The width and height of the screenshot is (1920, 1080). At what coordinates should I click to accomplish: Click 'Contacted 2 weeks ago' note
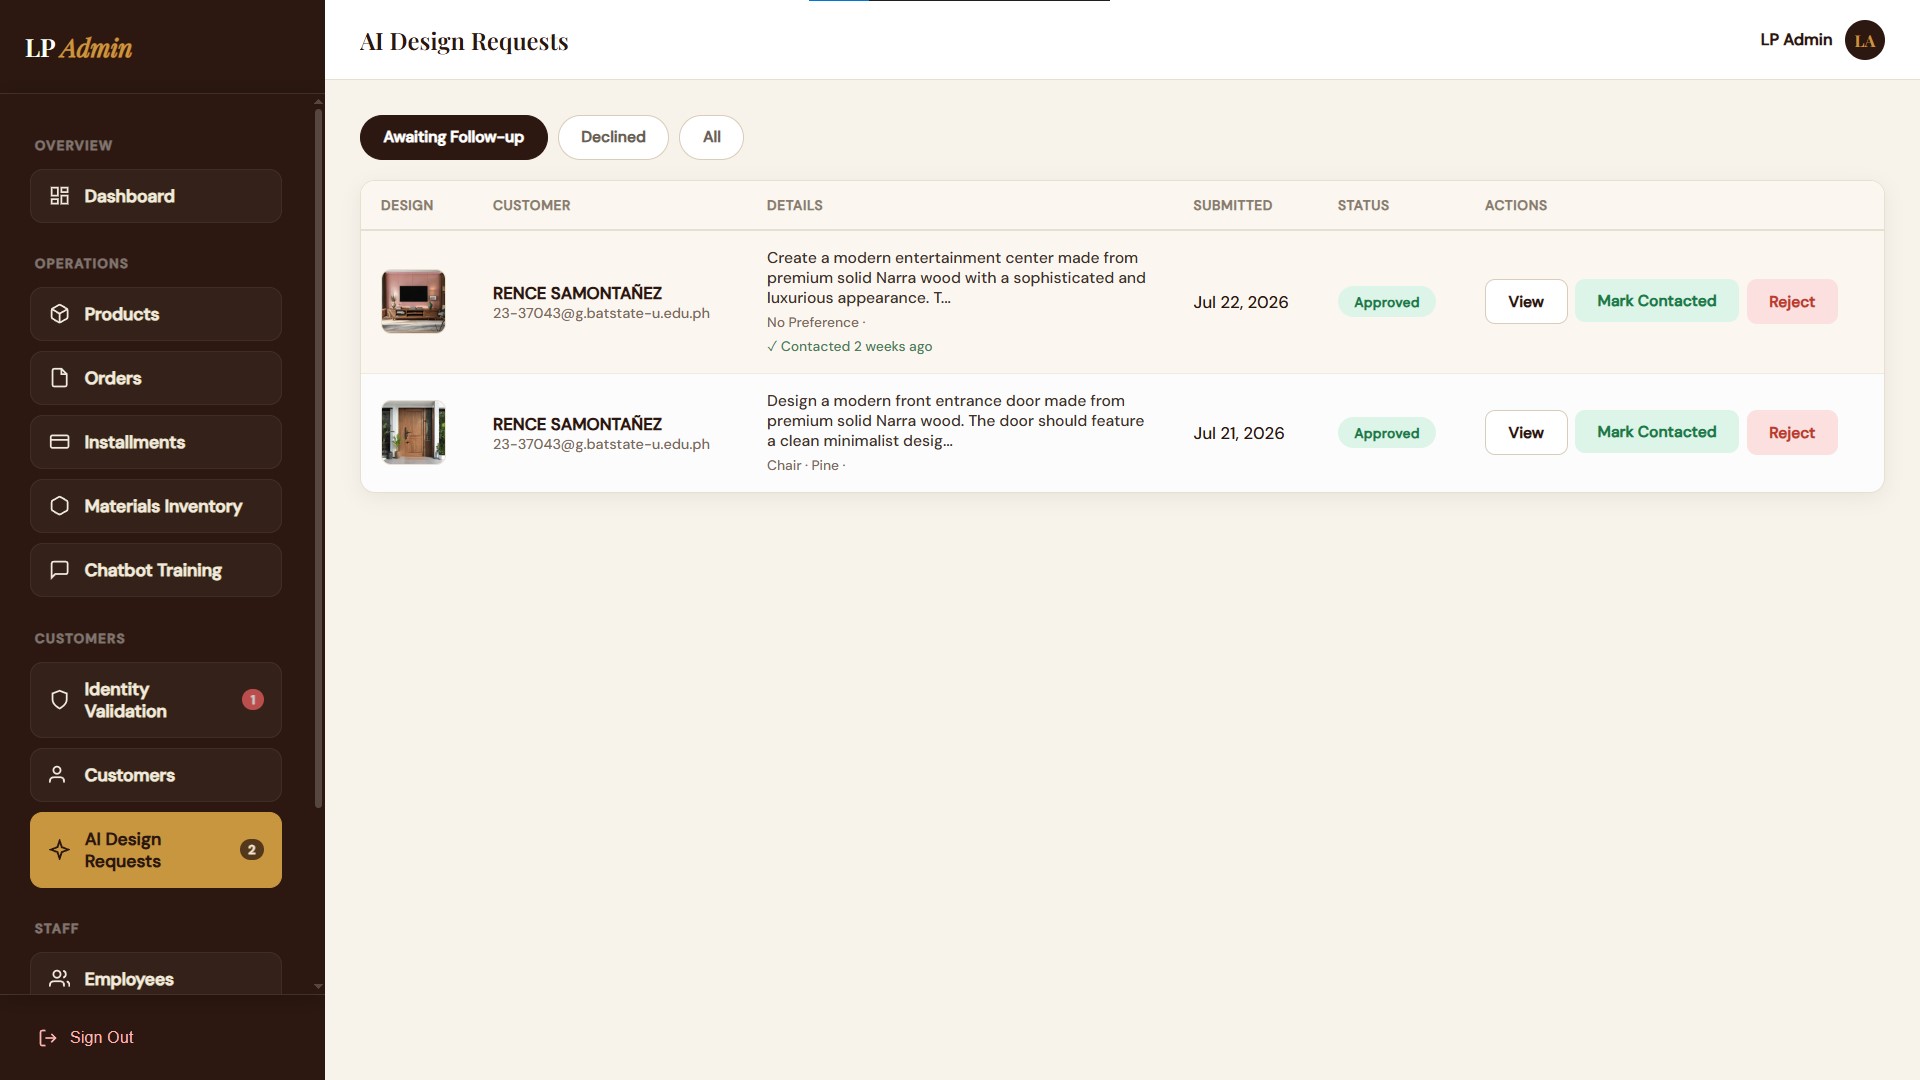click(850, 347)
